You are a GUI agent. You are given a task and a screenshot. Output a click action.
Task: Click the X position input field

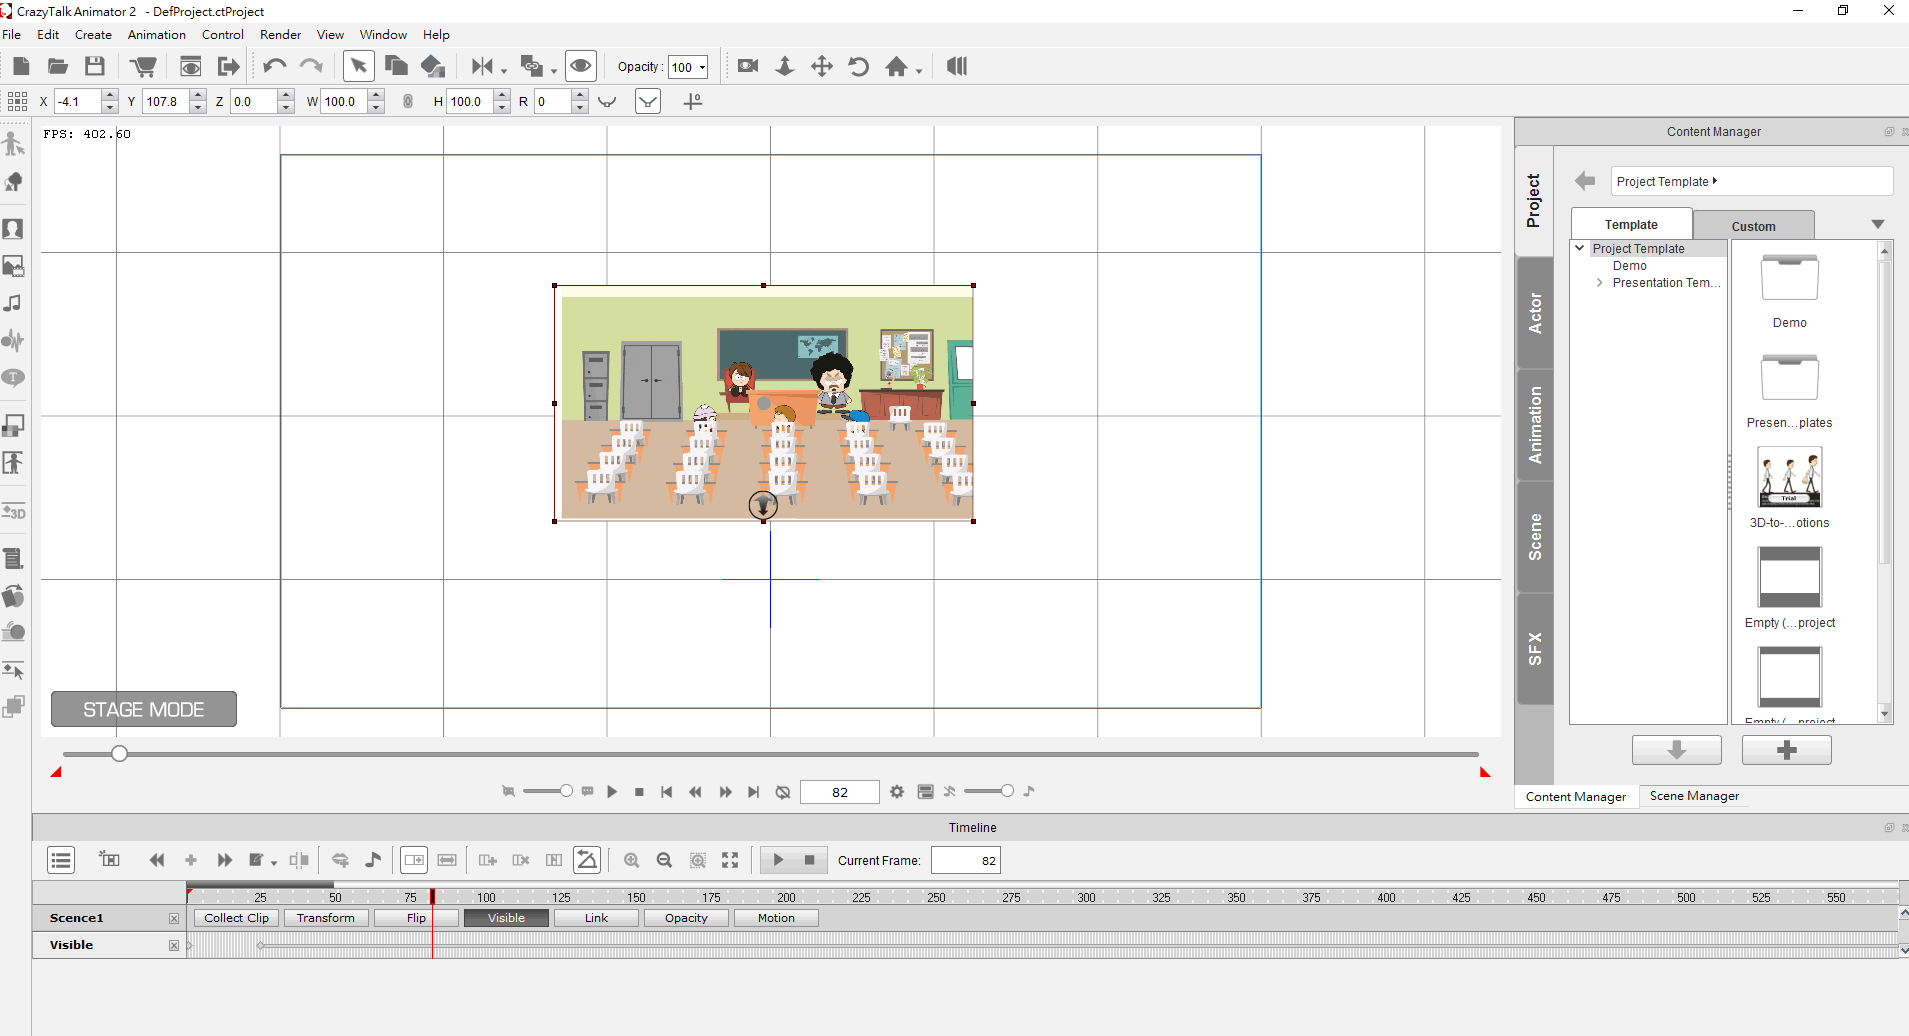[x=78, y=101]
